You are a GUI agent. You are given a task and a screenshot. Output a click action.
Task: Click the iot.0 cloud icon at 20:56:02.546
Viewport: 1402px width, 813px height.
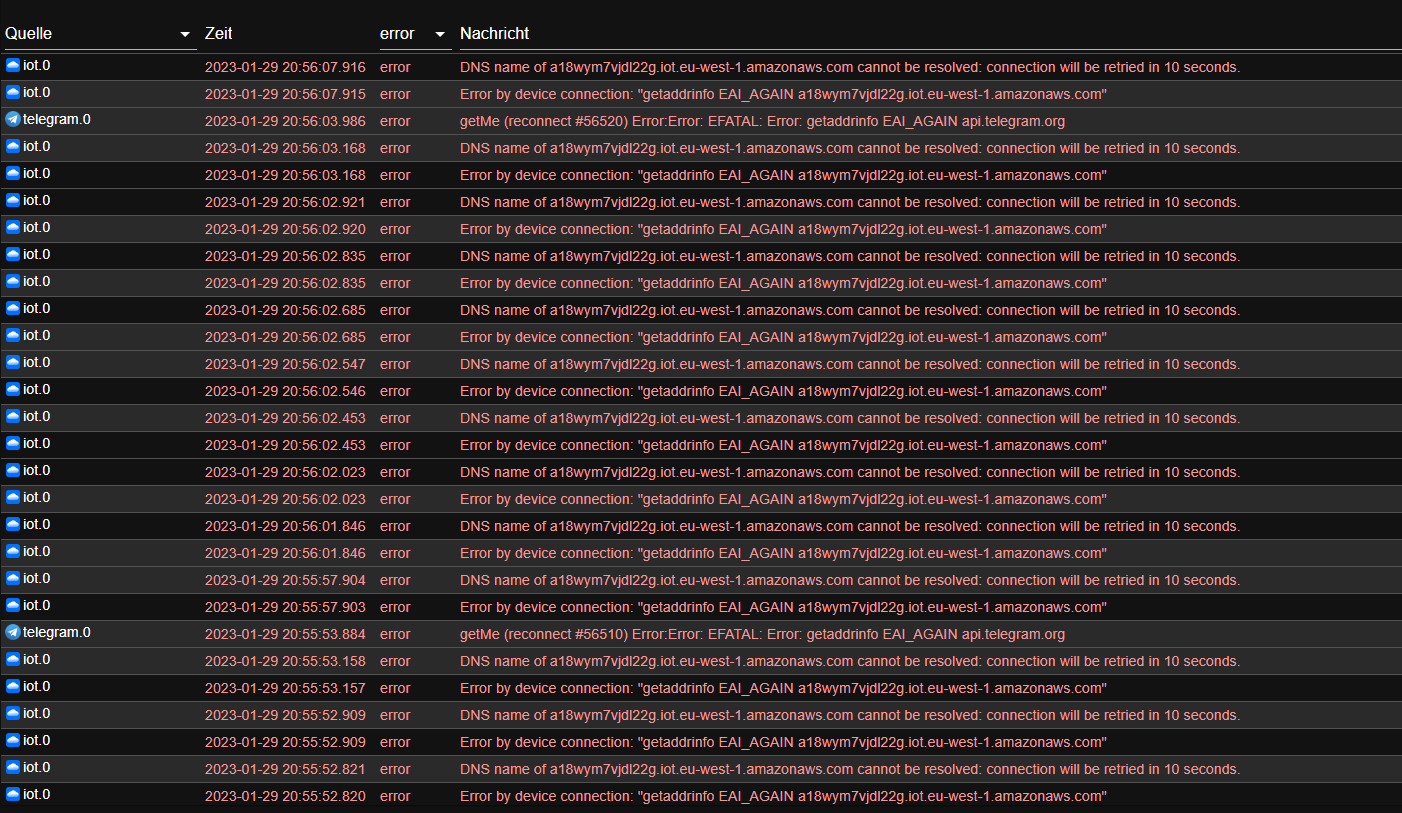tap(13, 389)
